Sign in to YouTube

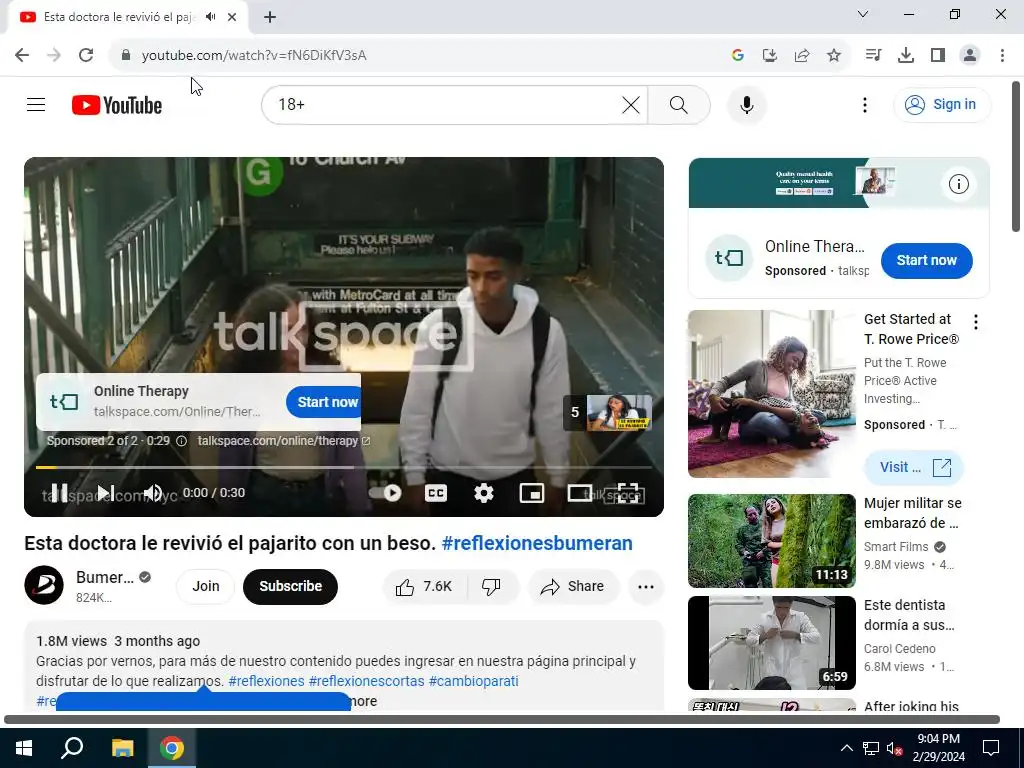click(942, 104)
